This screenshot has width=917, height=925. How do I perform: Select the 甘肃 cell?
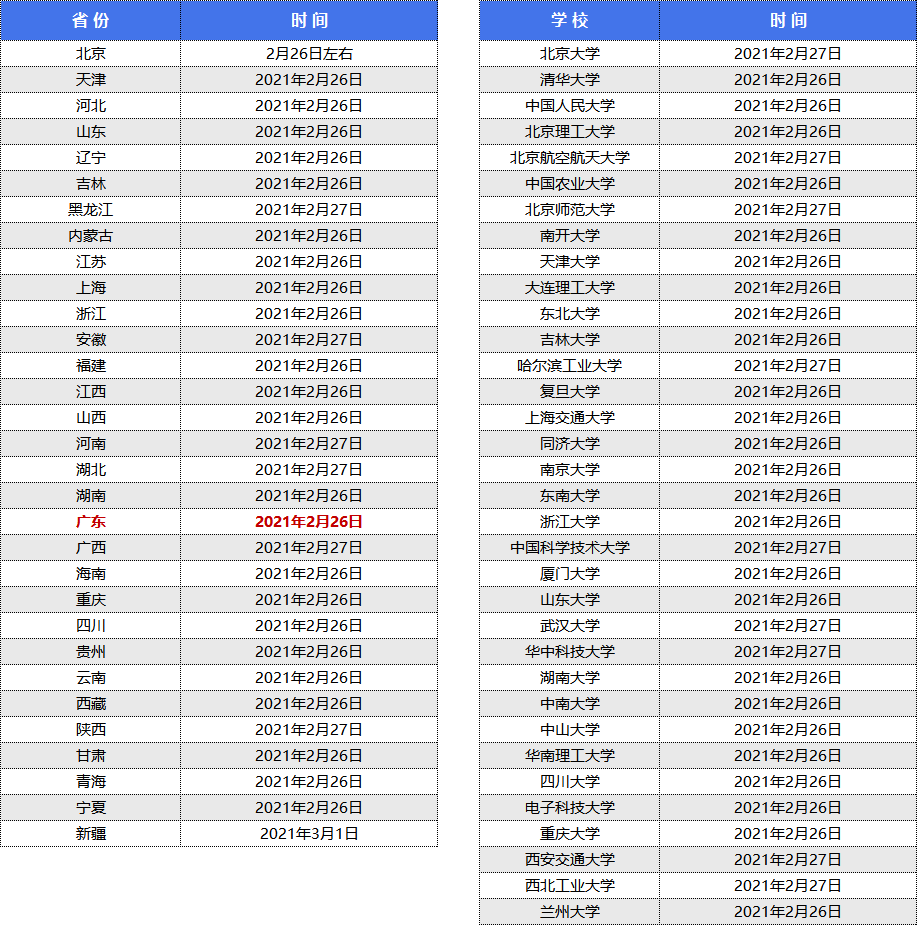coord(90,755)
